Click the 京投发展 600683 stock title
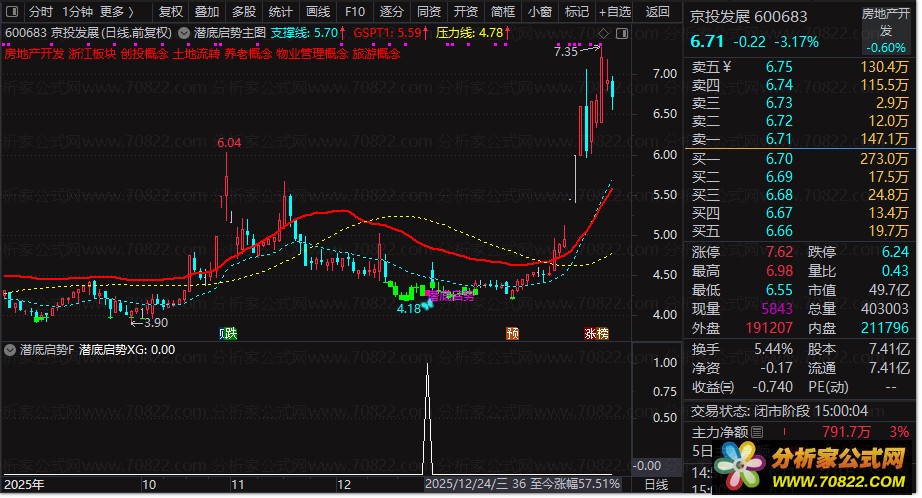The height and width of the screenshot is (498, 922). 749,16
